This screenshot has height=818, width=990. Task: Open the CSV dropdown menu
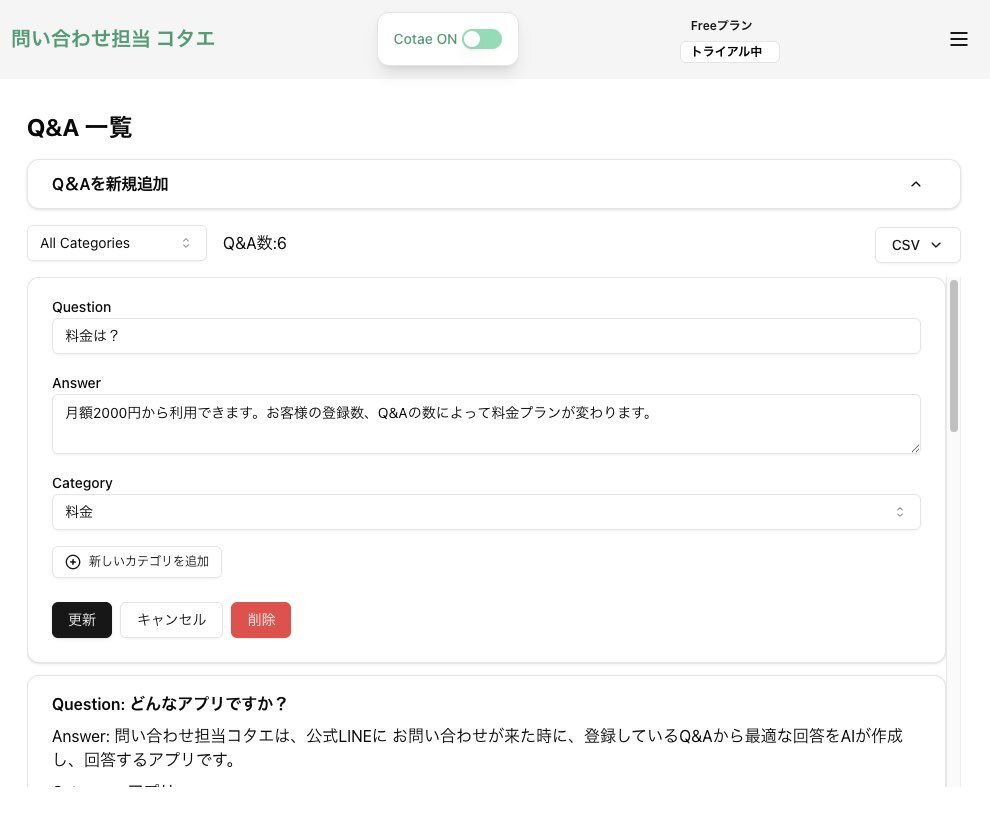click(x=917, y=245)
